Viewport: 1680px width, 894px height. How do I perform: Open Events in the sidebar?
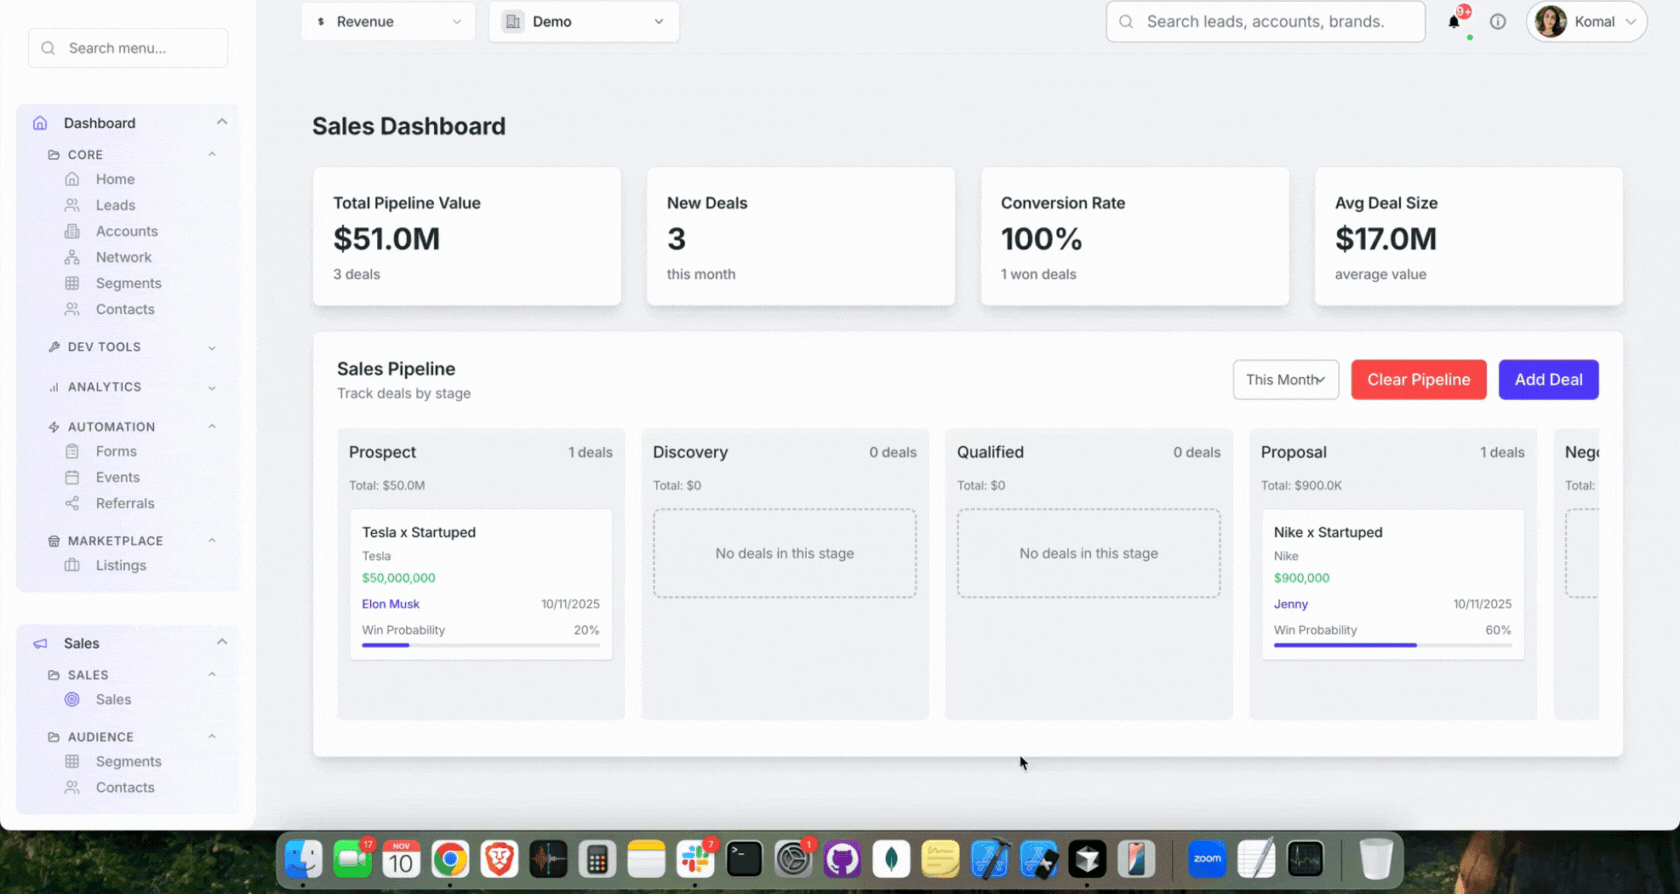118,477
